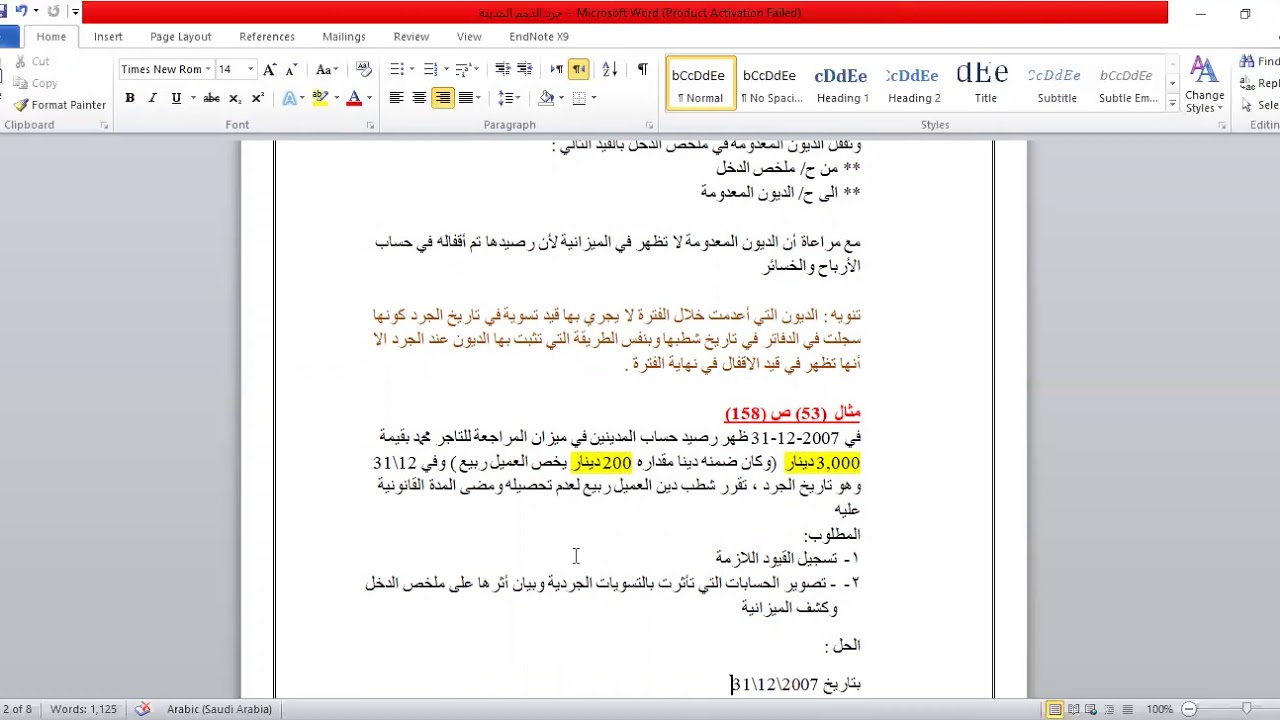This screenshot has height=720, width=1280.
Task: Apply the Heading 1 style
Action: click(842, 84)
